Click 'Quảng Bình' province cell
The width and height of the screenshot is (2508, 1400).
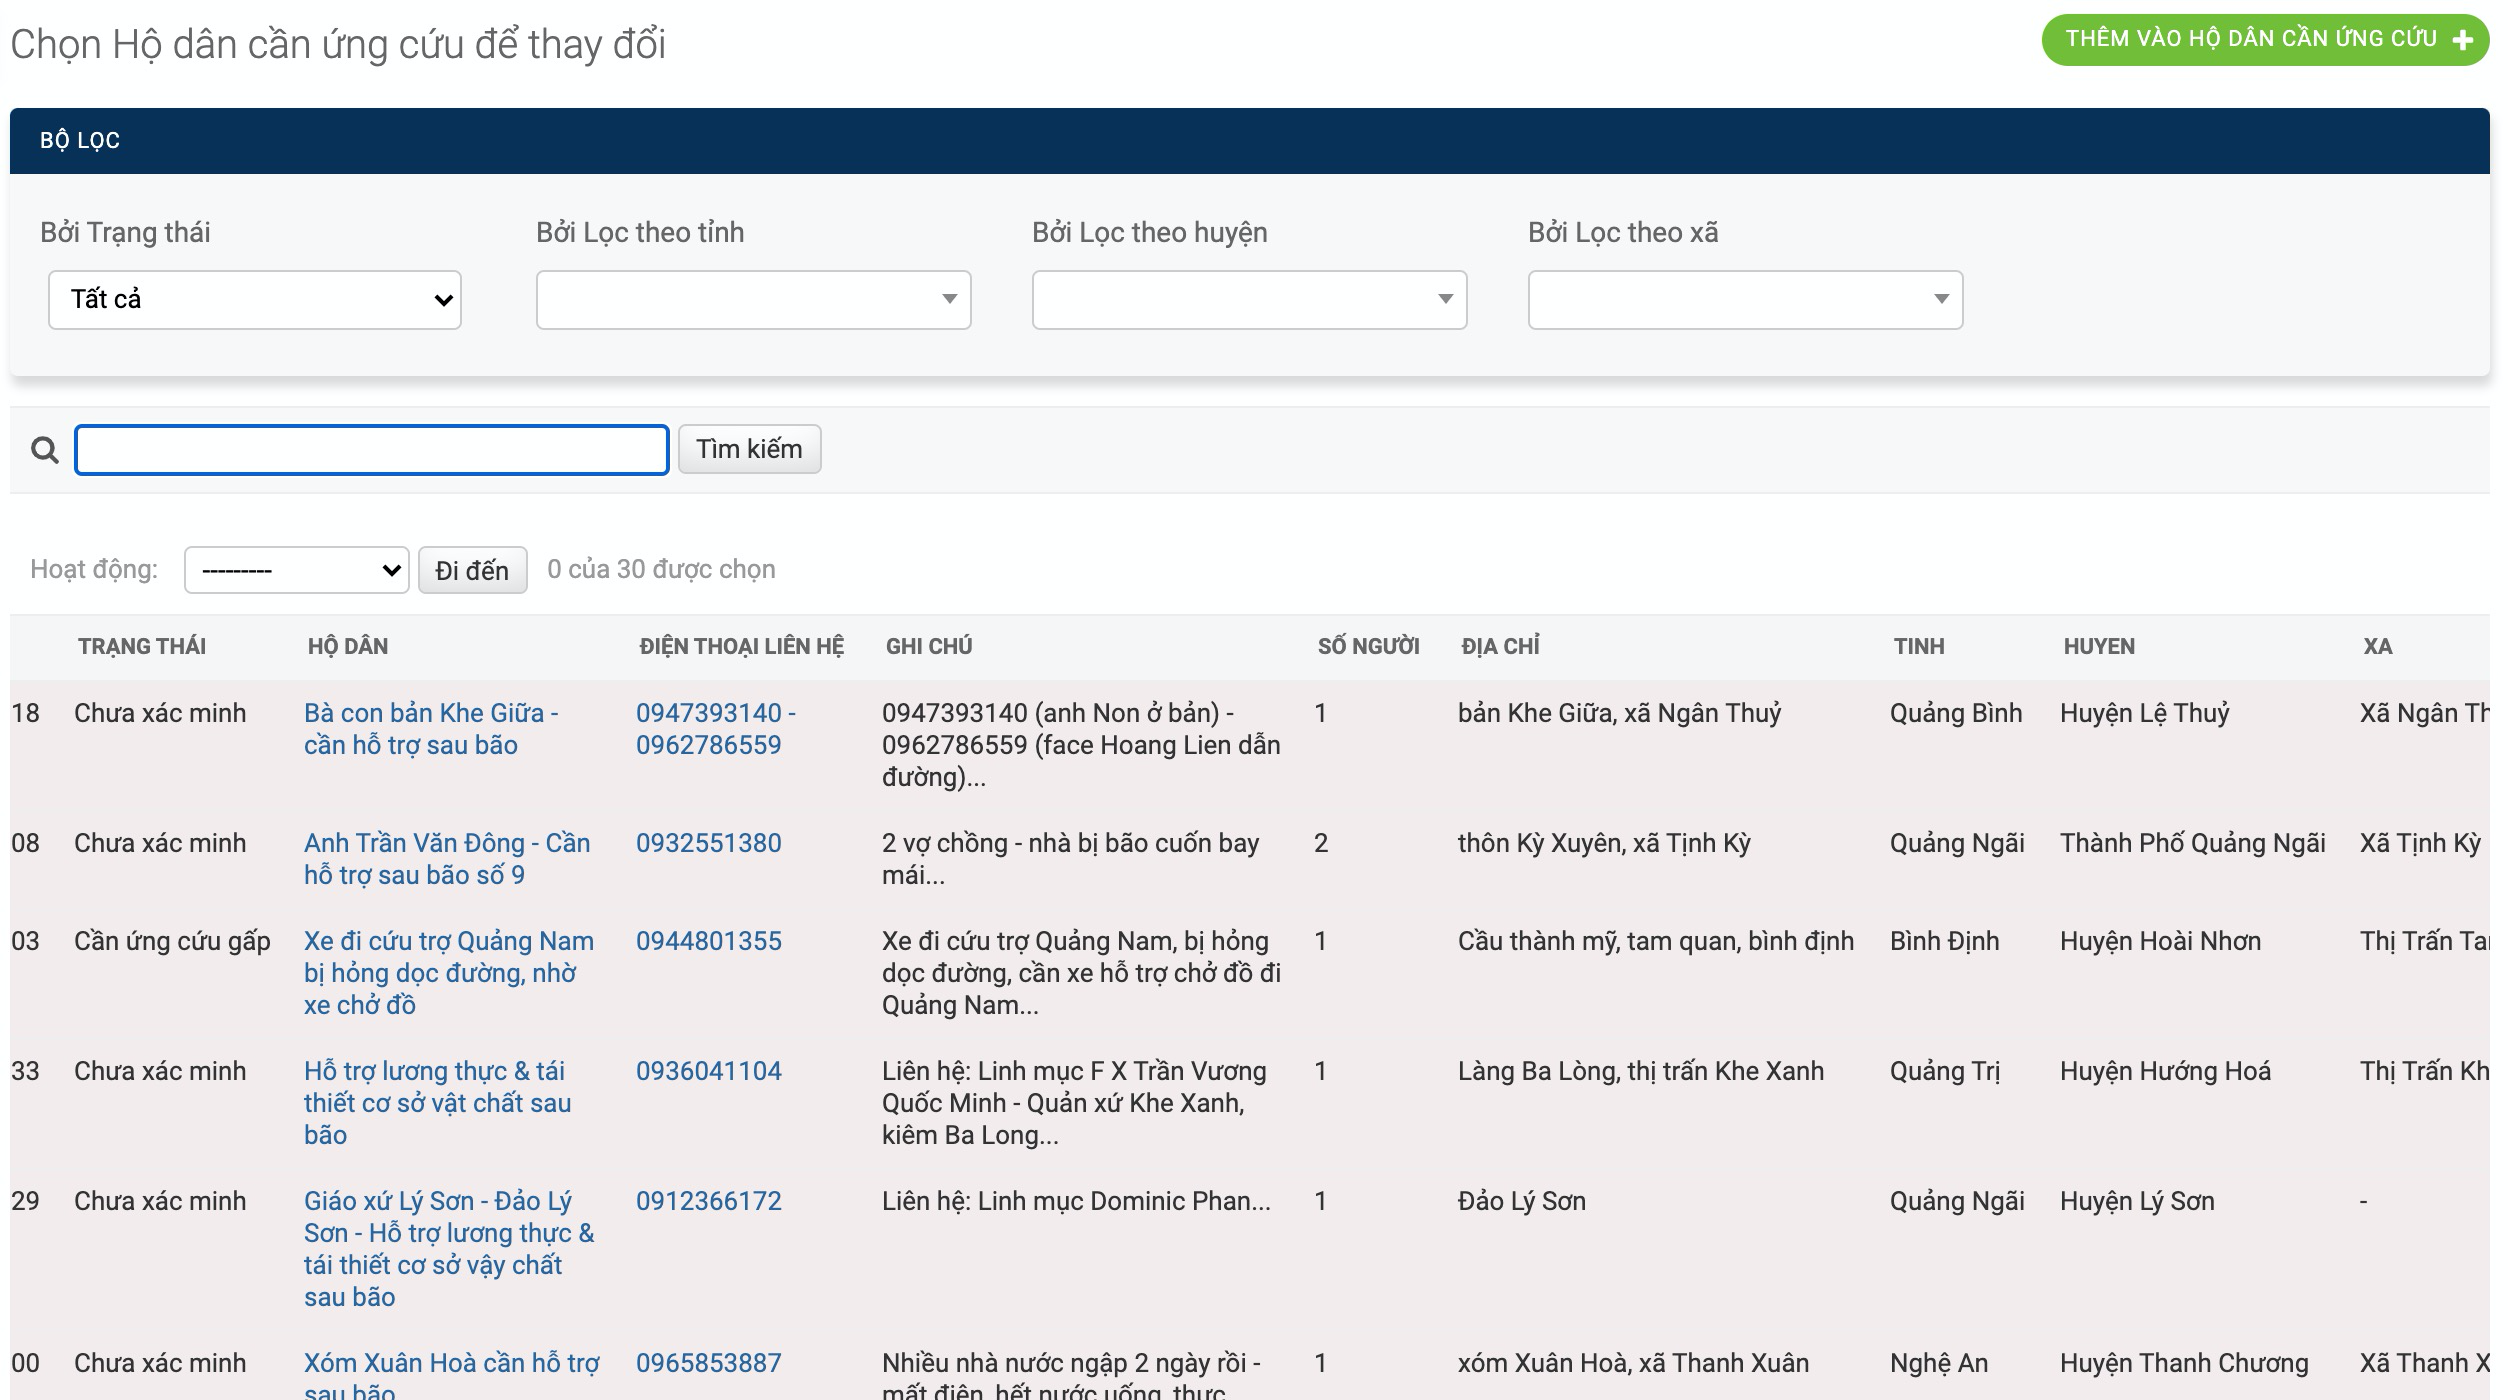[1956, 713]
